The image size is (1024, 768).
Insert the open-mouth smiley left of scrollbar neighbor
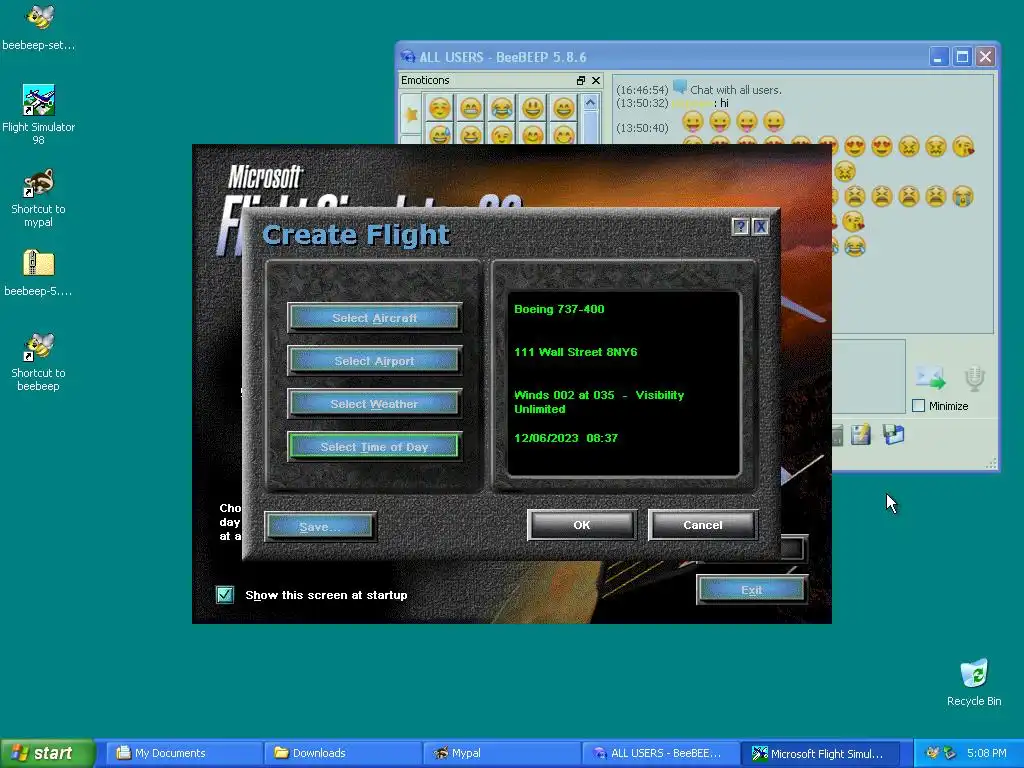(x=532, y=108)
